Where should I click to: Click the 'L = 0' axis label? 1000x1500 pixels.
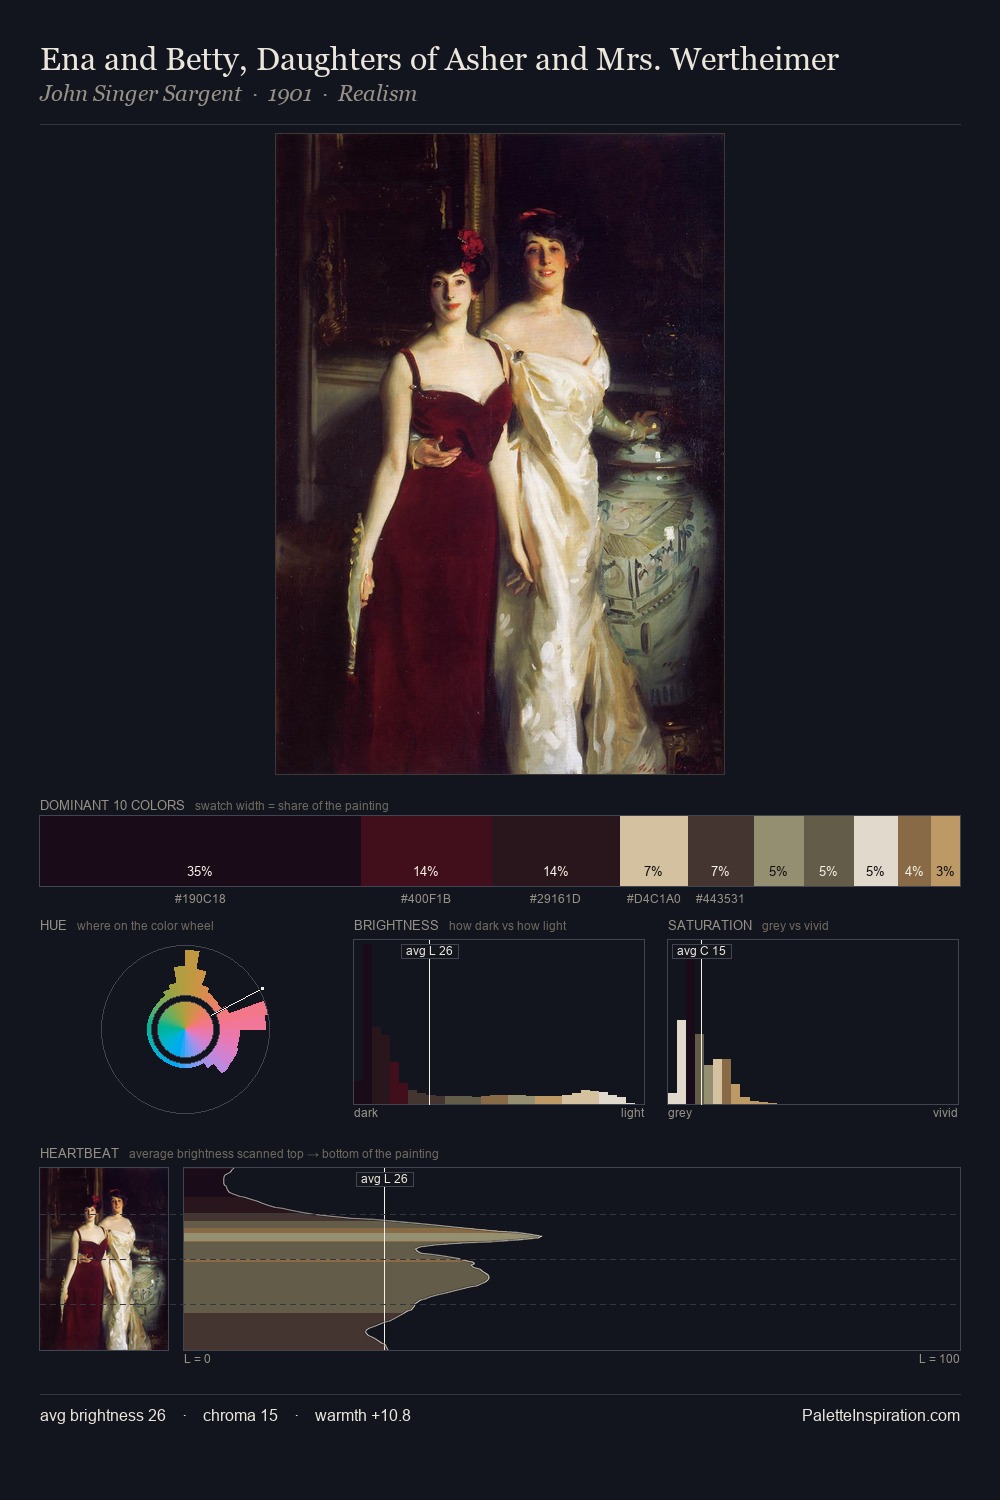click(x=197, y=1359)
